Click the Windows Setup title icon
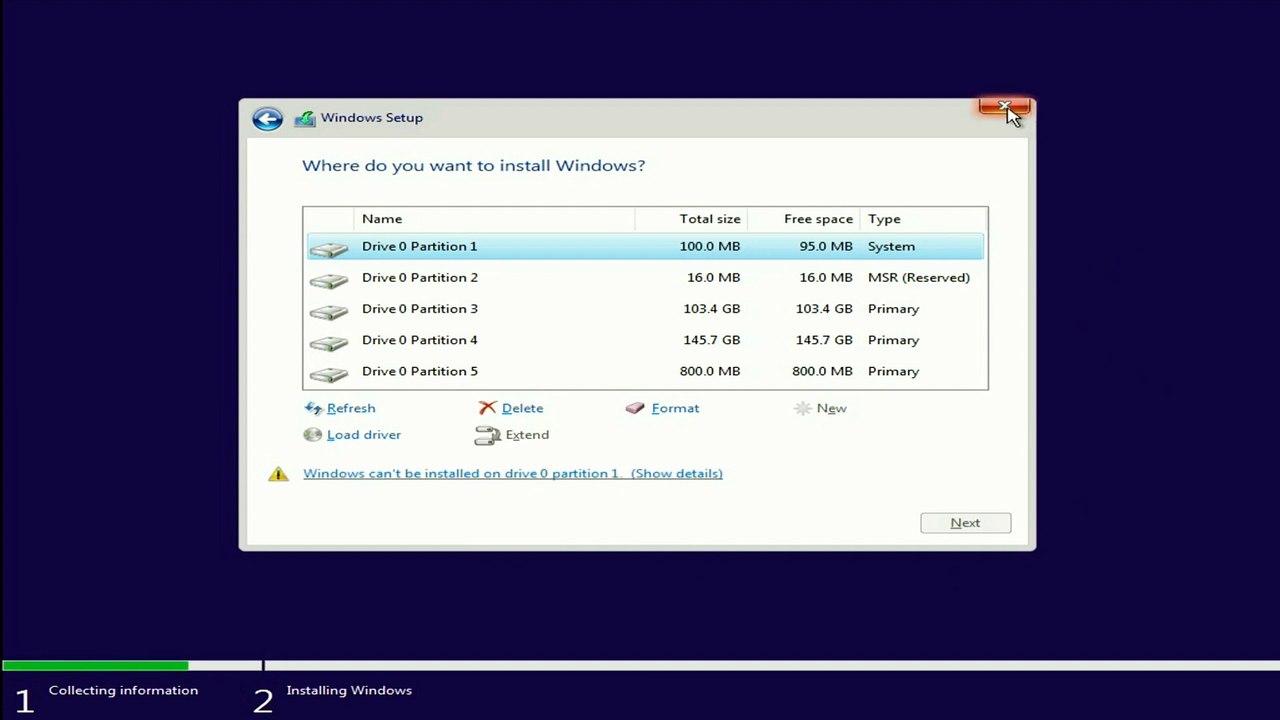1280x720 pixels. click(x=305, y=118)
